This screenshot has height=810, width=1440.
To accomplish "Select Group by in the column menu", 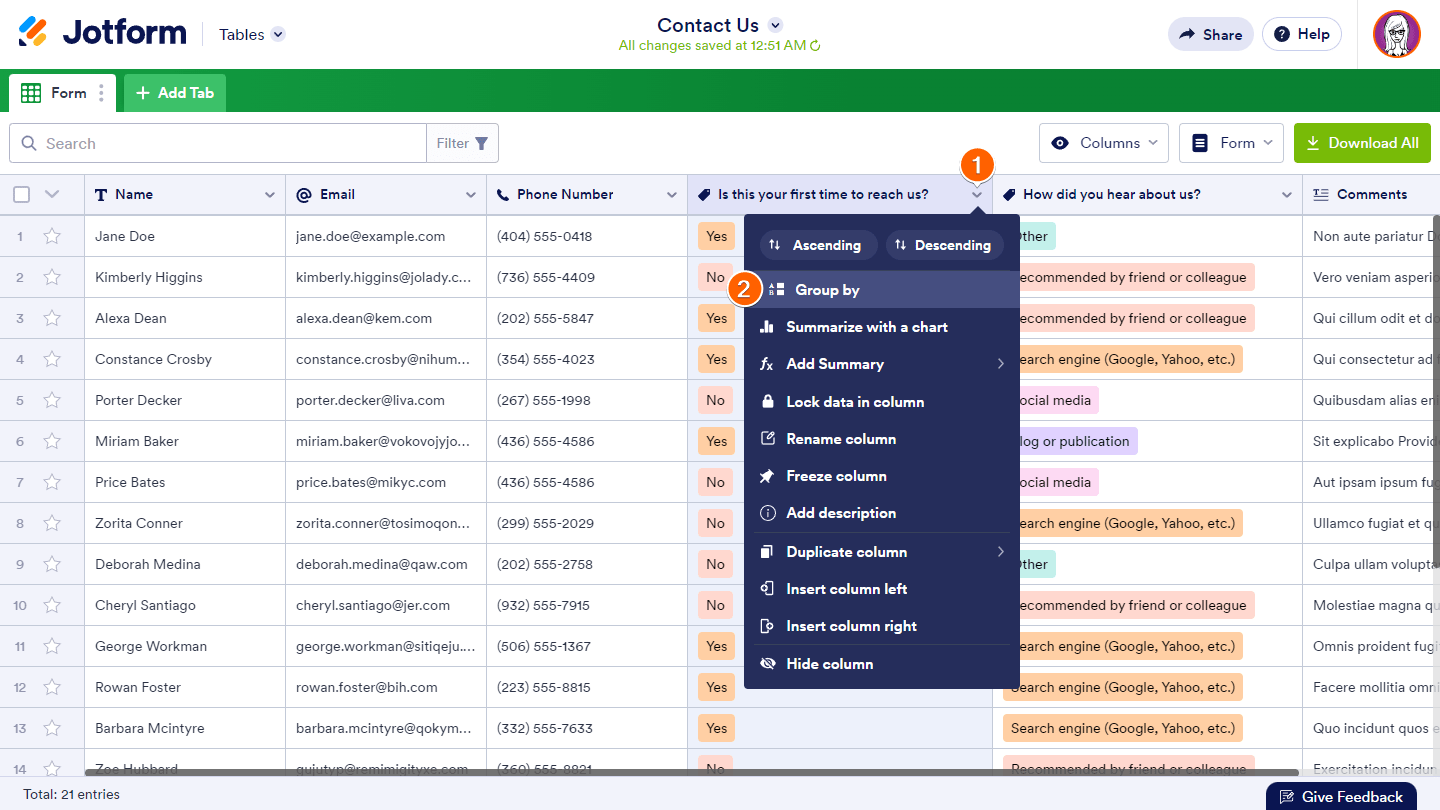I will [827, 290].
